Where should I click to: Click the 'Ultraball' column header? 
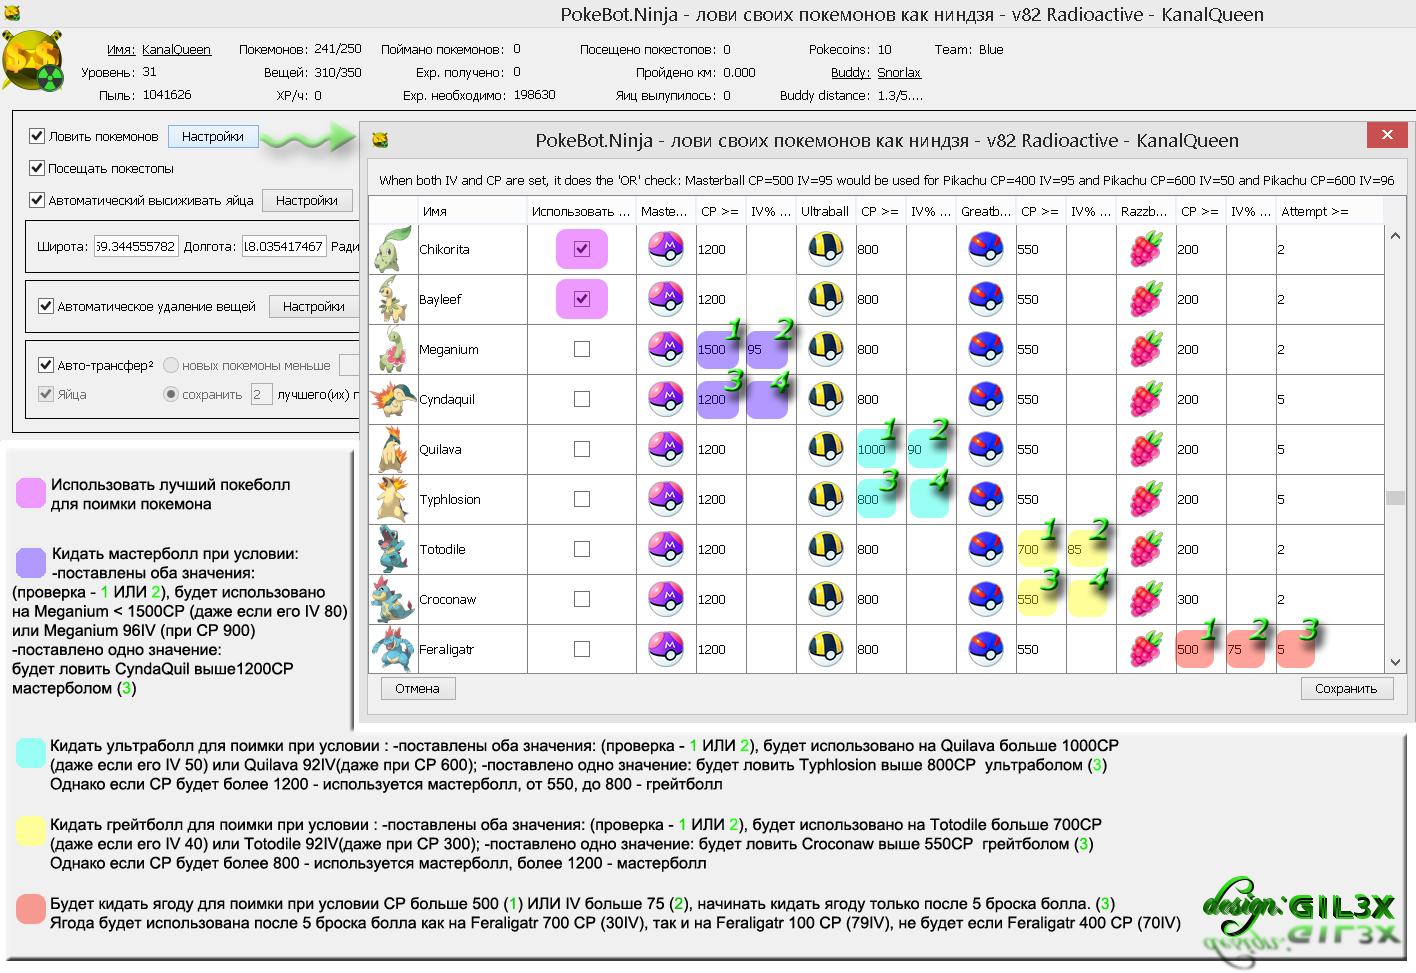coord(826,211)
